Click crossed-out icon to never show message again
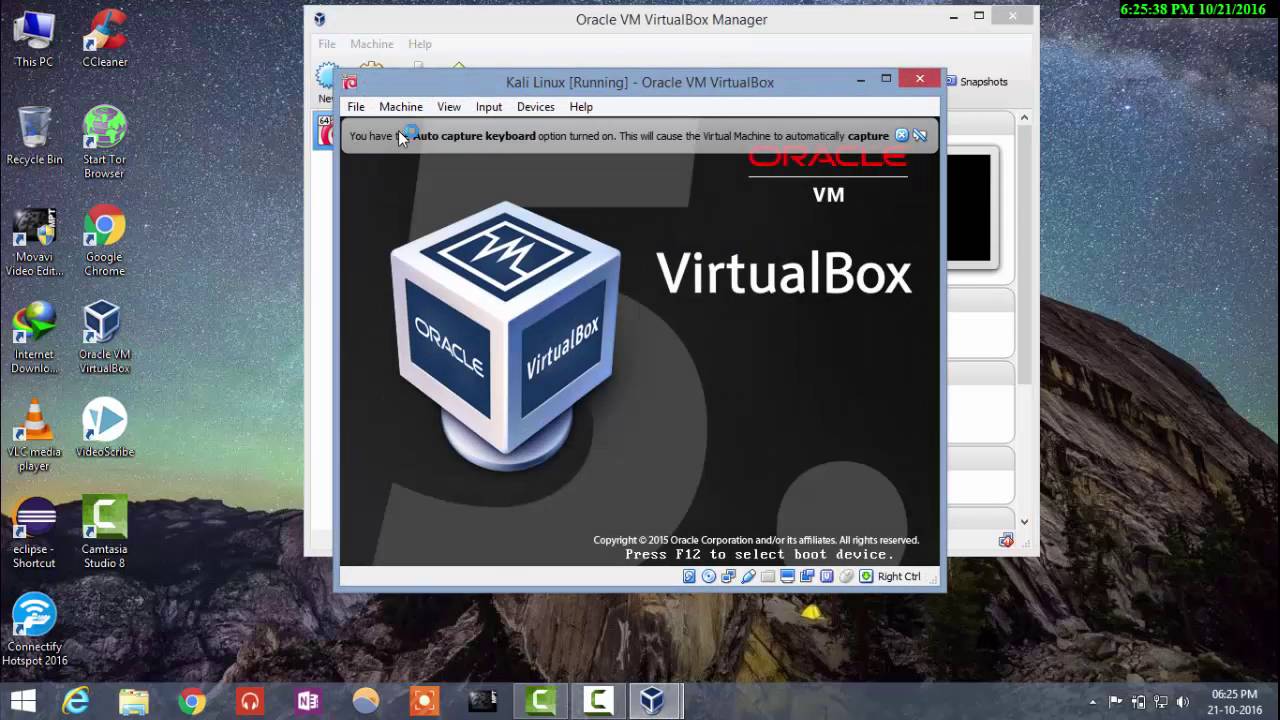Image resolution: width=1280 pixels, height=720 pixels. point(919,135)
